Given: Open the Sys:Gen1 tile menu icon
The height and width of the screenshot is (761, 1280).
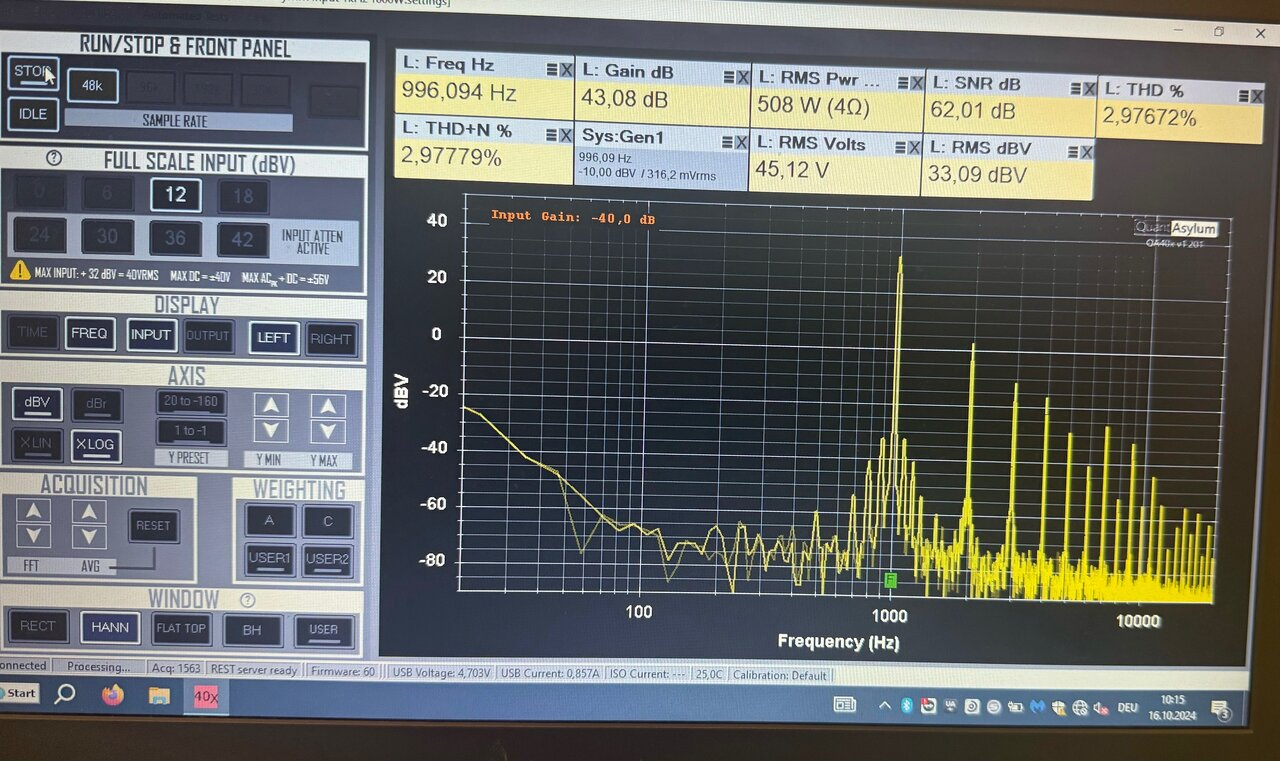Looking at the screenshot, I should tap(727, 142).
